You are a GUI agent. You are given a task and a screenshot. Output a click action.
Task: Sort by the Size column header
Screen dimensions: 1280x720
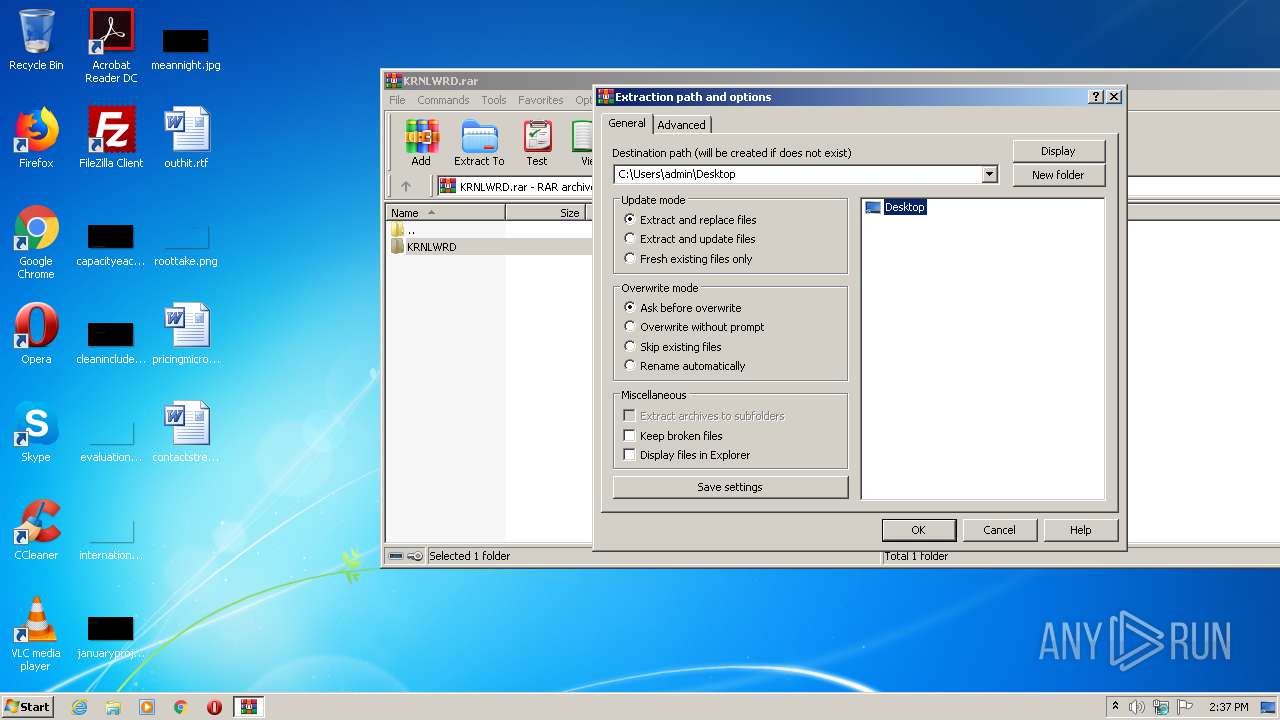point(548,213)
